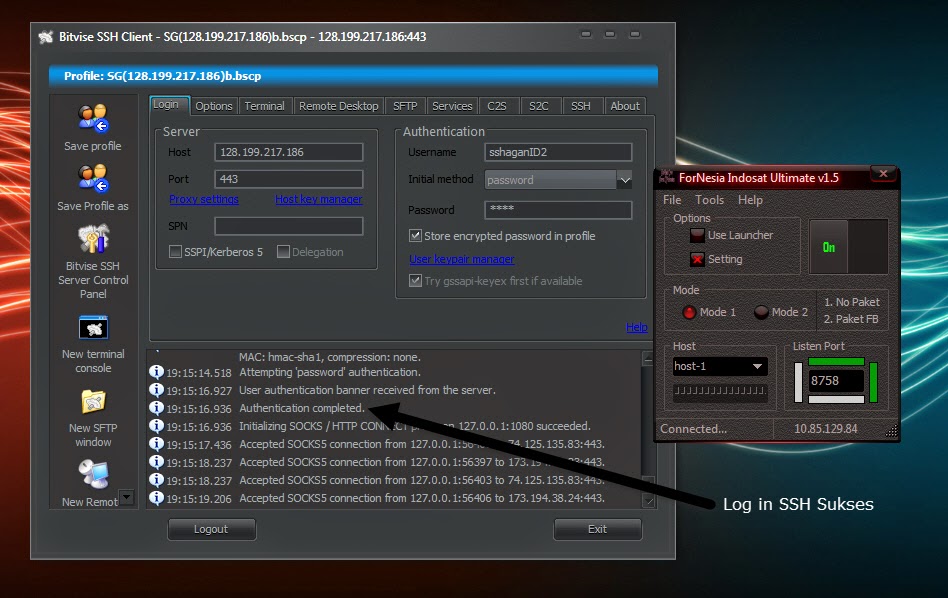This screenshot has height=598, width=948.
Task: Click the progress bar under host-1
Action: pyautogui.click(x=720, y=391)
